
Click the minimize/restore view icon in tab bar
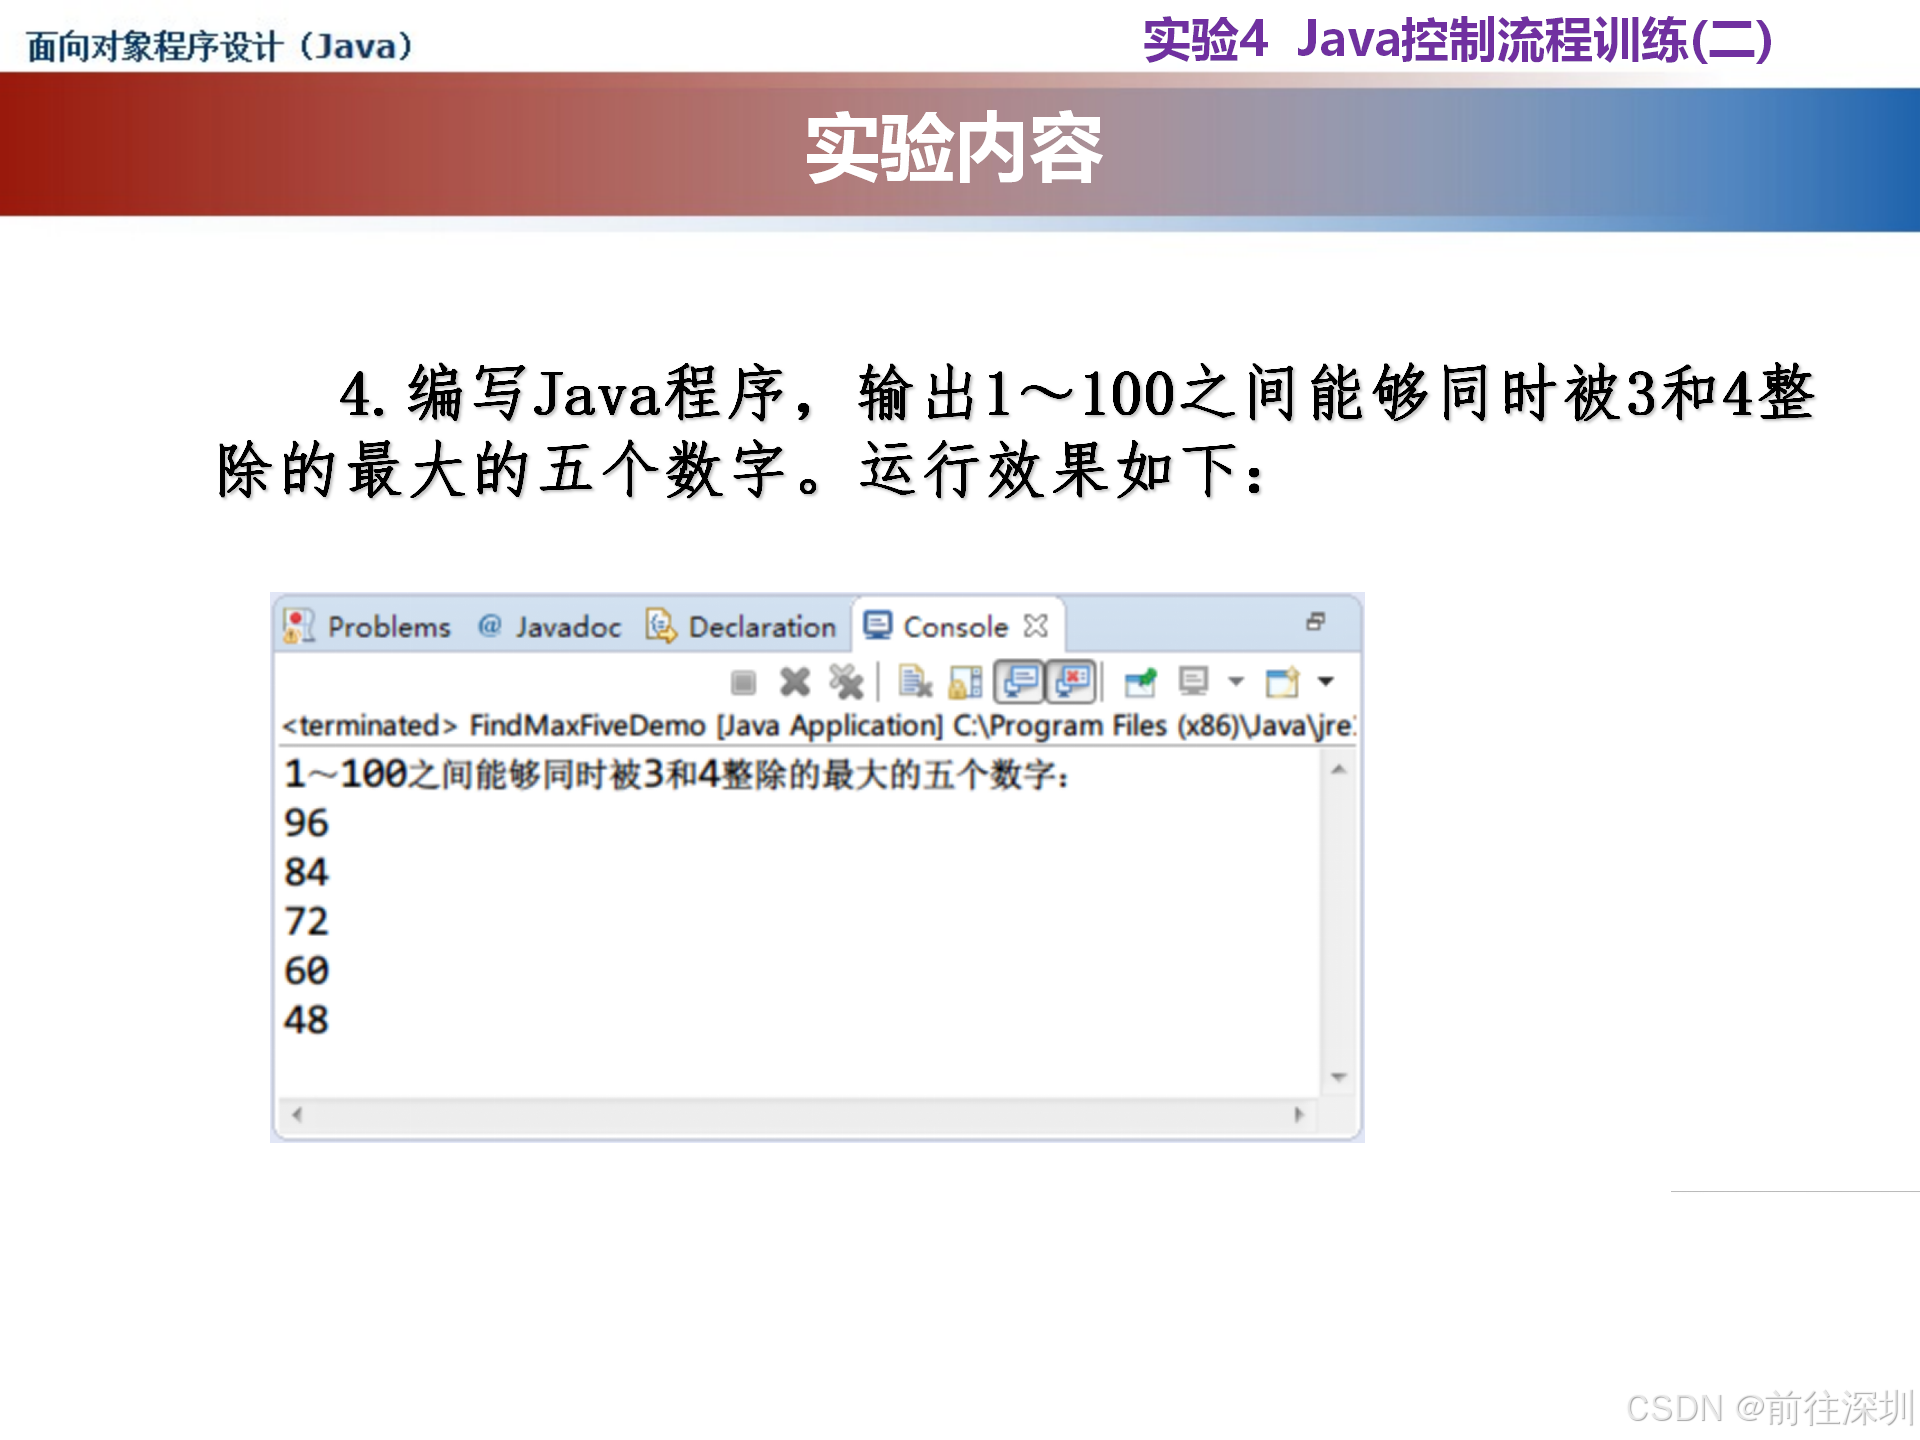[1315, 622]
